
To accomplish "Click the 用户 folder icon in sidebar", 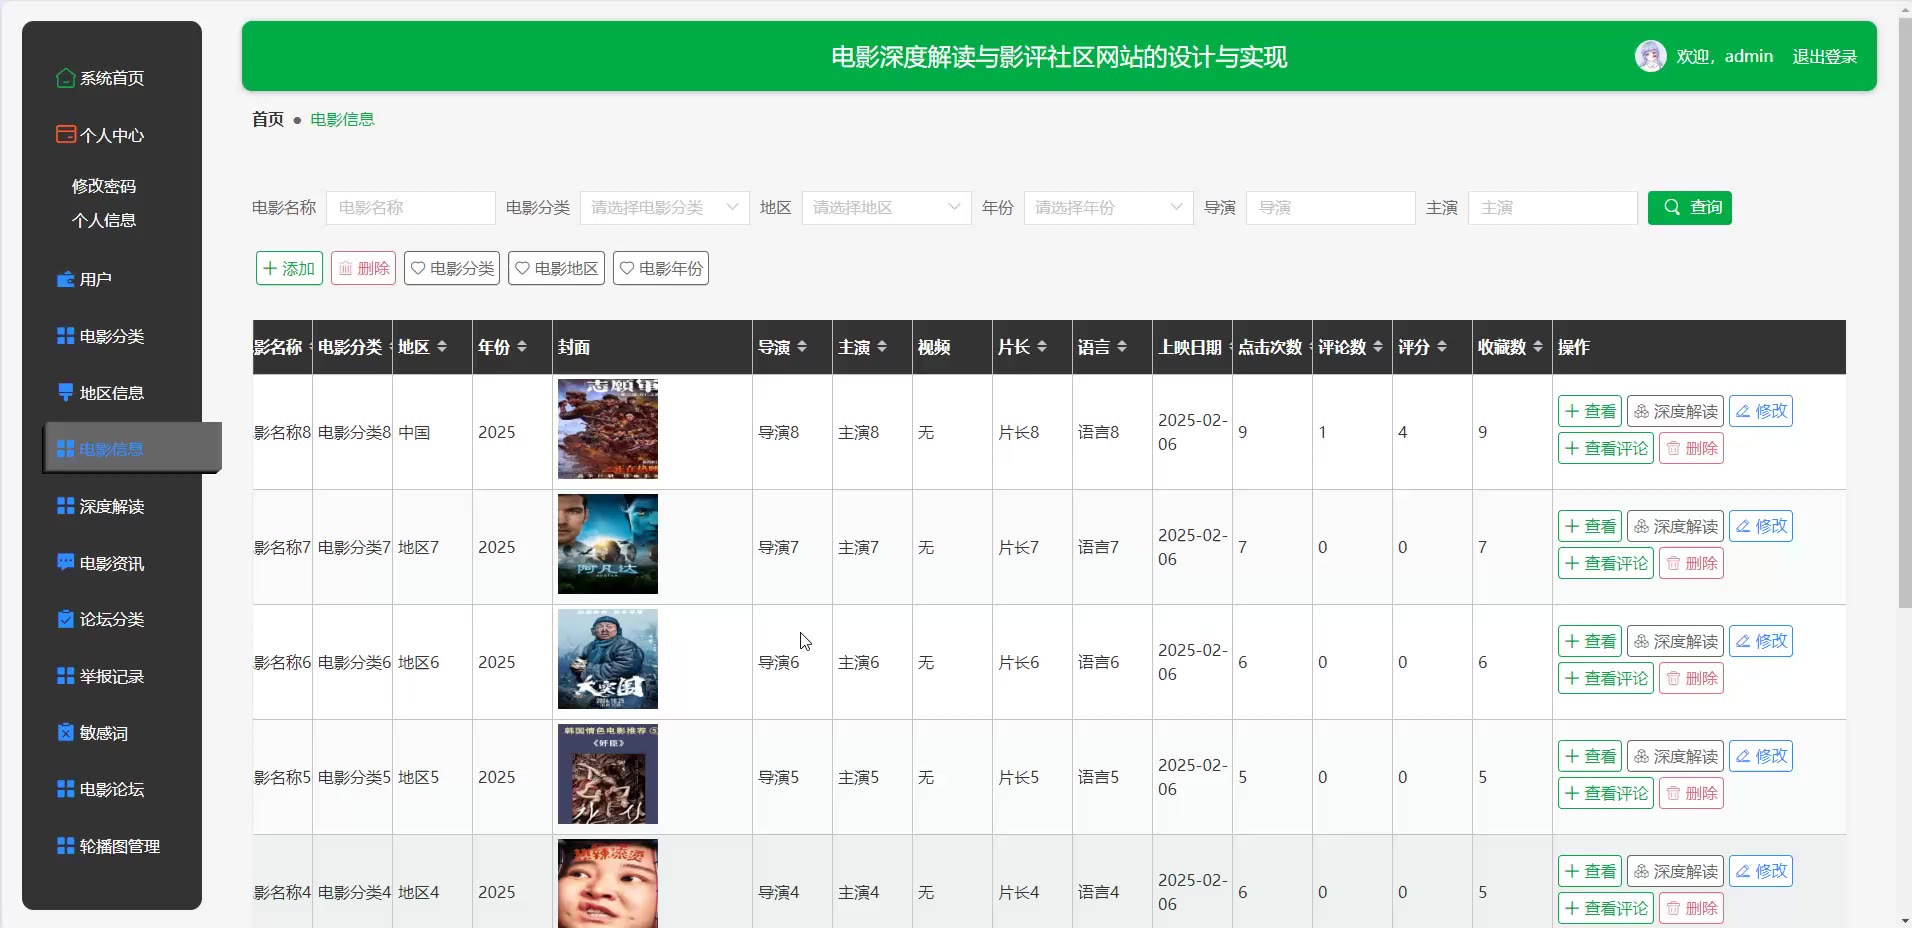I will click(x=66, y=279).
